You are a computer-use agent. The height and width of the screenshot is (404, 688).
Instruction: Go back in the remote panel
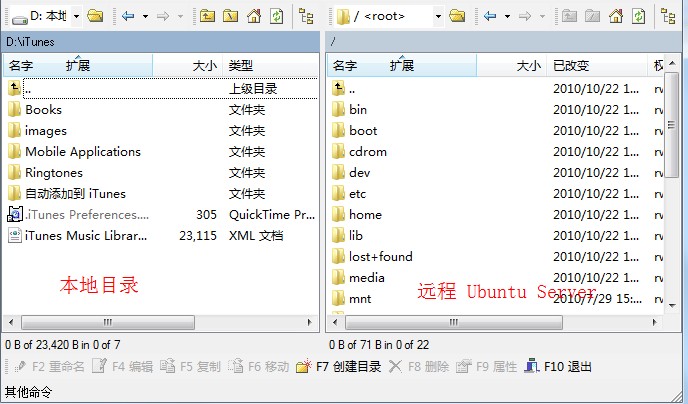[490, 17]
